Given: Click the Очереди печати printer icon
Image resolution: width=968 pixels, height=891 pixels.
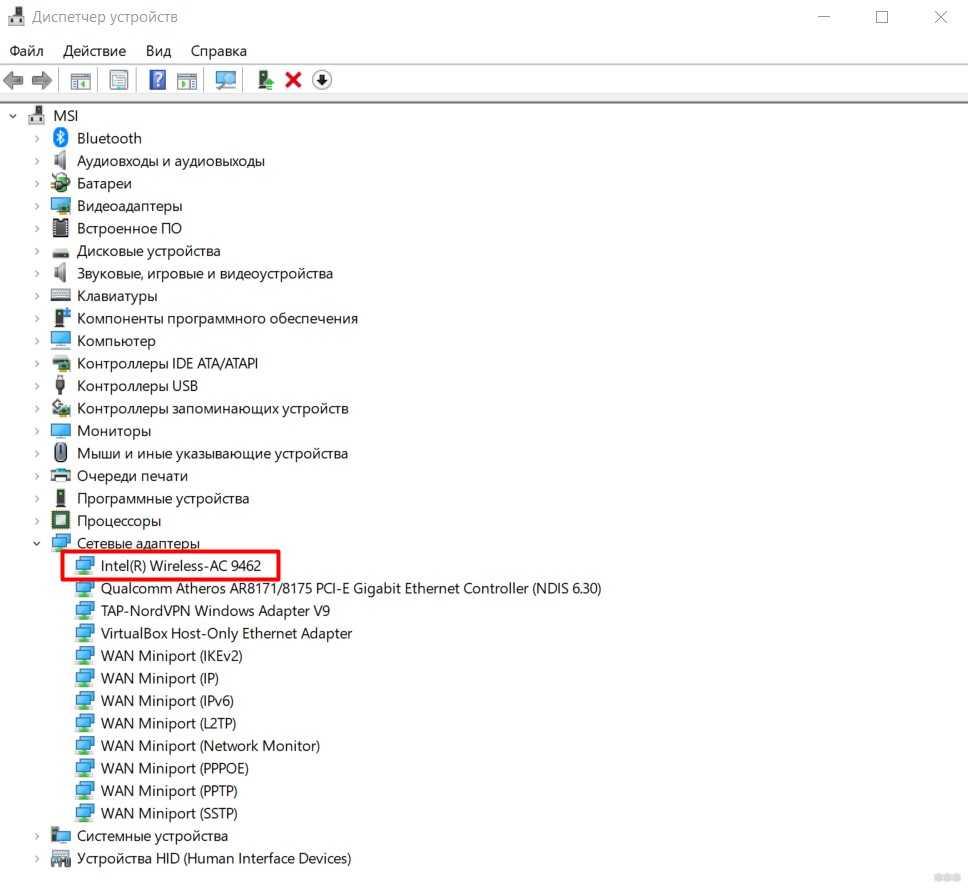Looking at the screenshot, I should pyautogui.click(x=60, y=475).
